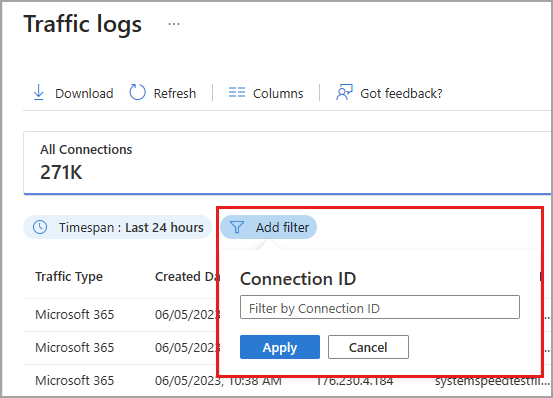Refresh the traffic logs list
The height and width of the screenshot is (398, 553).
tap(163, 93)
